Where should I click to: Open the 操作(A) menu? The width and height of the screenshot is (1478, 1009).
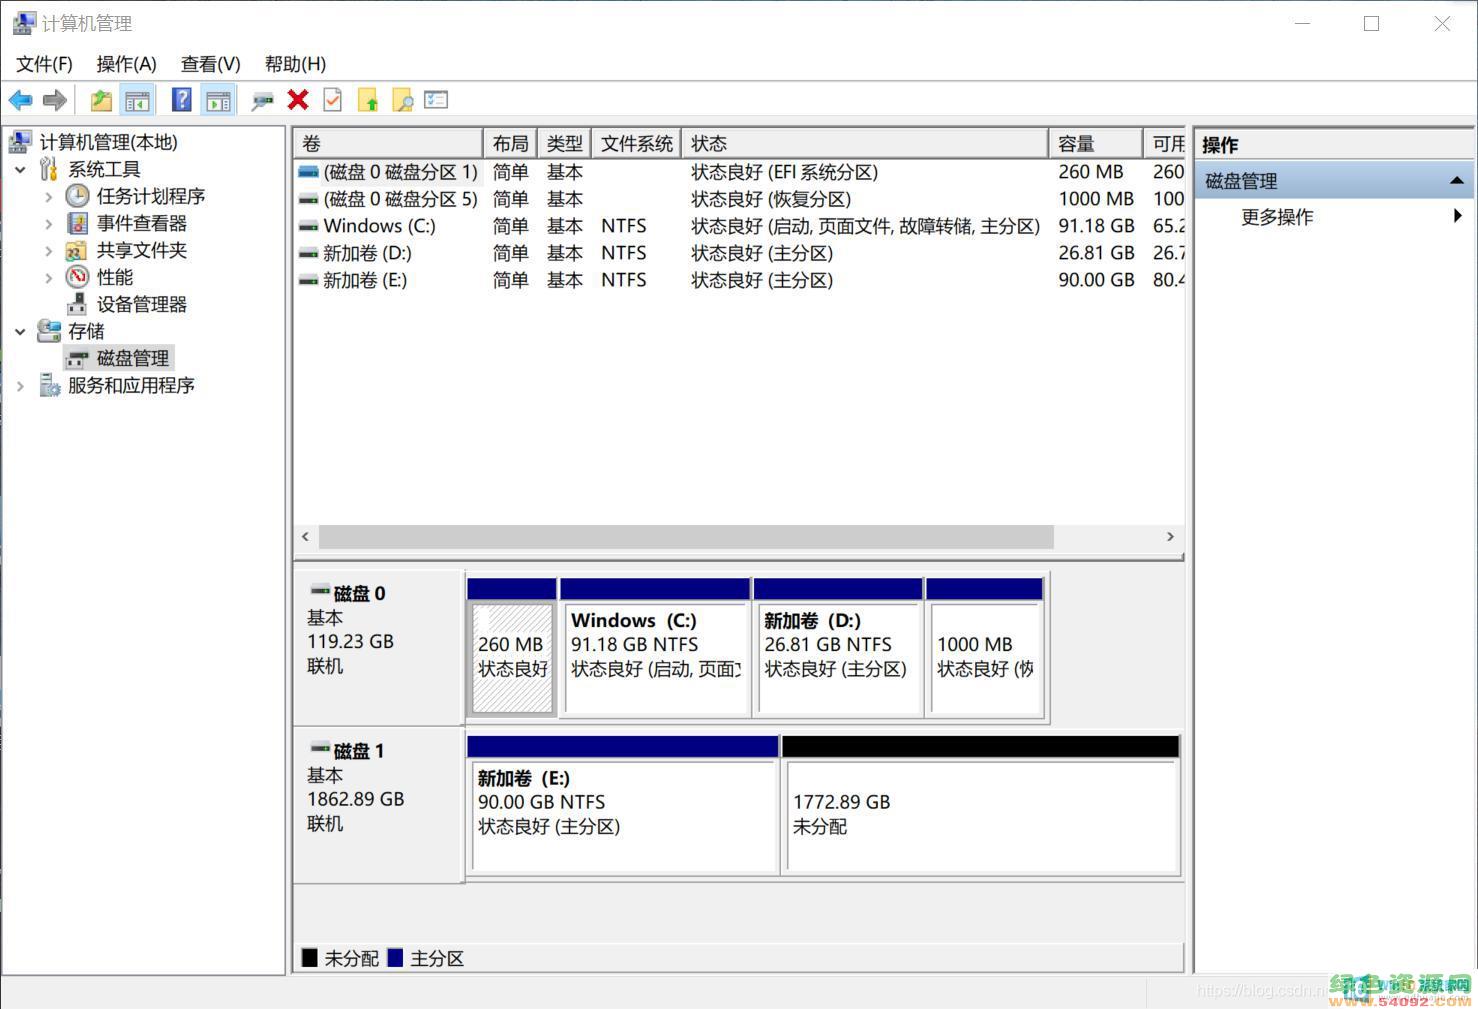pyautogui.click(x=126, y=64)
